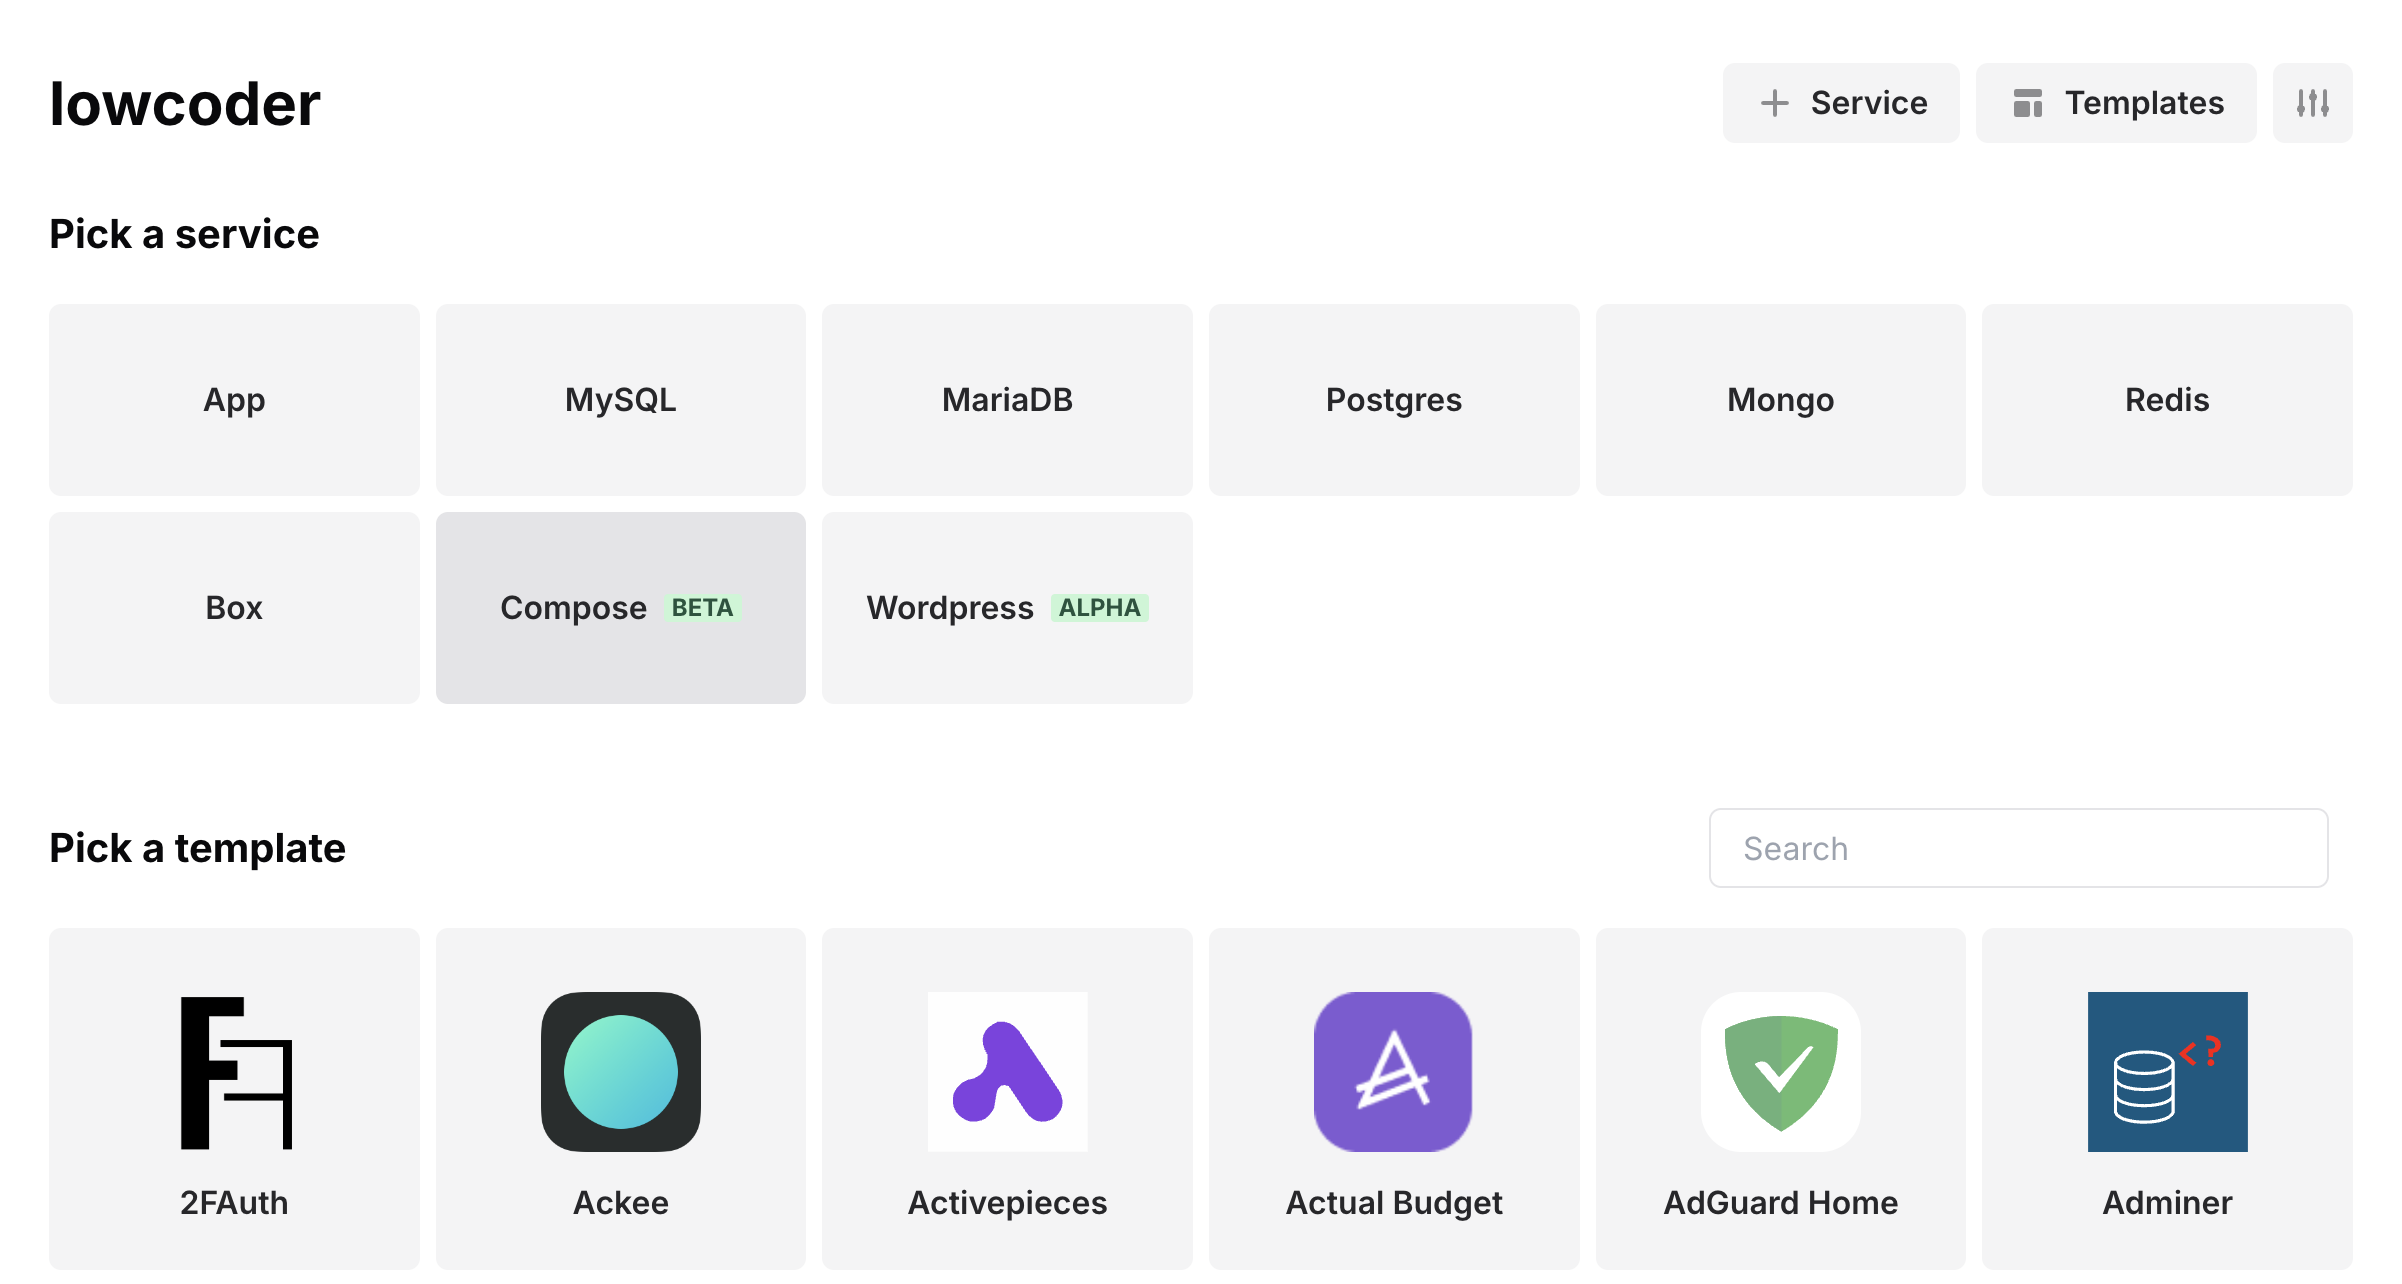
Task: Pick the AdGuard Home shield icon
Action: pyautogui.click(x=1780, y=1072)
